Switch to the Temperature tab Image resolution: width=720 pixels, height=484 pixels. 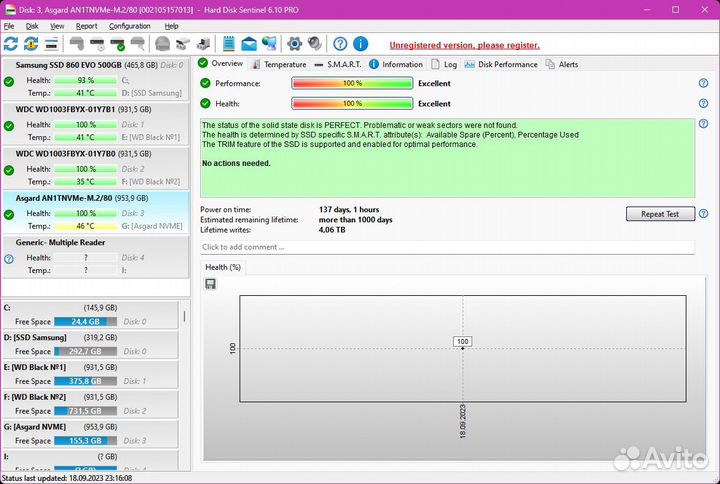click(x=279, y=64)
